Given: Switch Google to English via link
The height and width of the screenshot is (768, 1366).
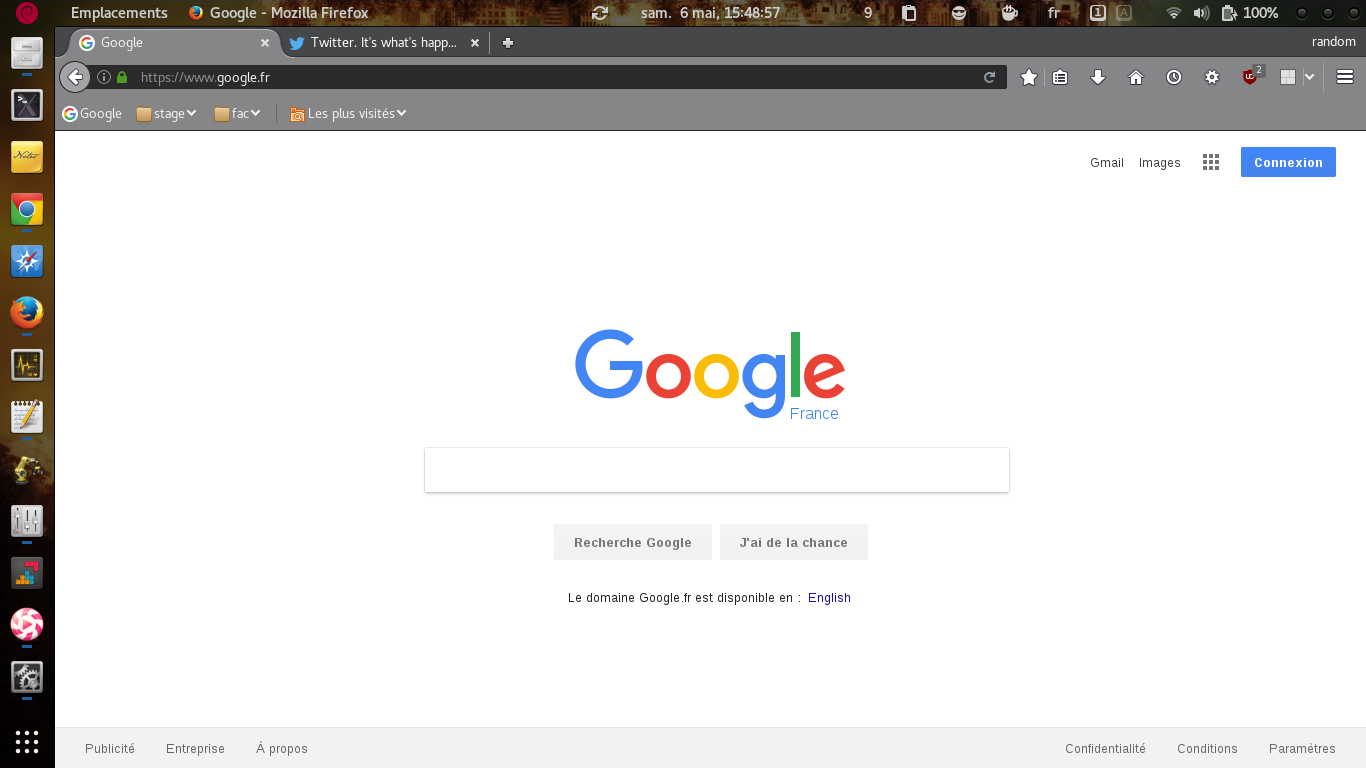Looking at the screenshot, I should [x=829, y=598].
